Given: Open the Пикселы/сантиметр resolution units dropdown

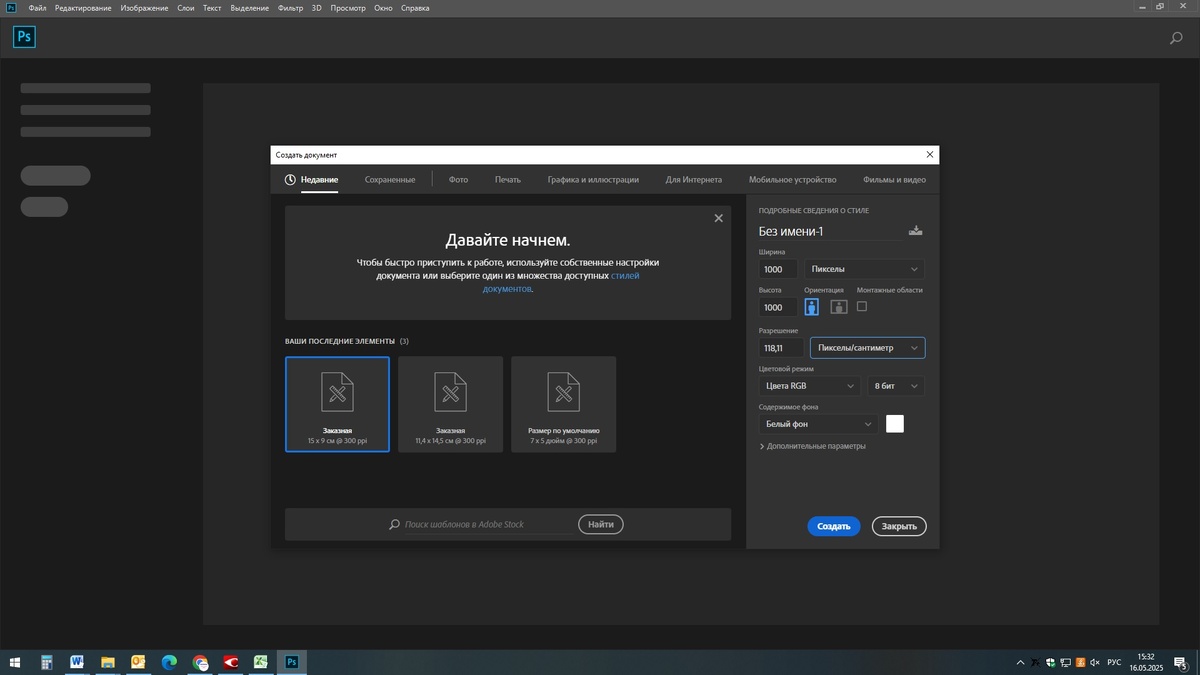Looking at the screenshot, I should click(867, 348).
